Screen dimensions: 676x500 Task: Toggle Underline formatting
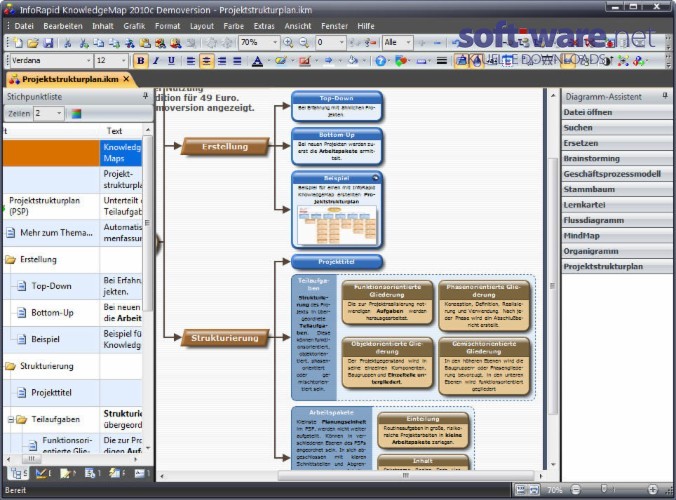171,61
